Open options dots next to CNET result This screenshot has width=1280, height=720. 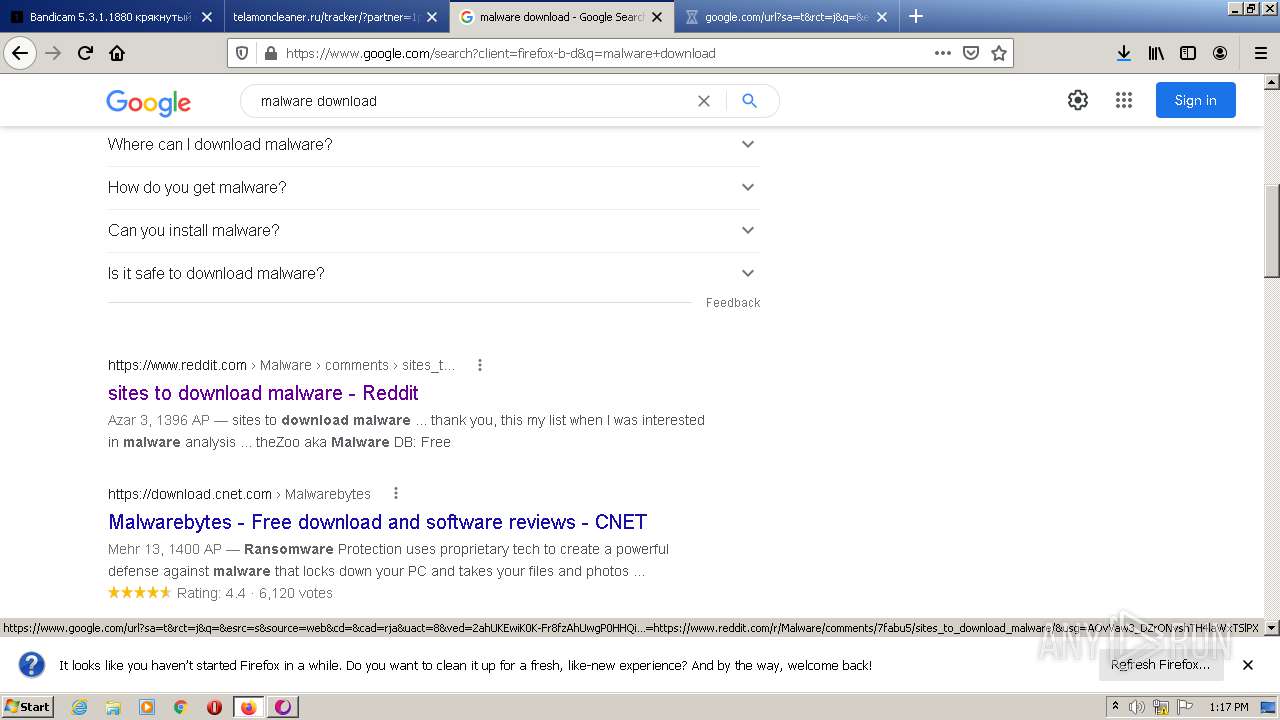click(396, 493)
